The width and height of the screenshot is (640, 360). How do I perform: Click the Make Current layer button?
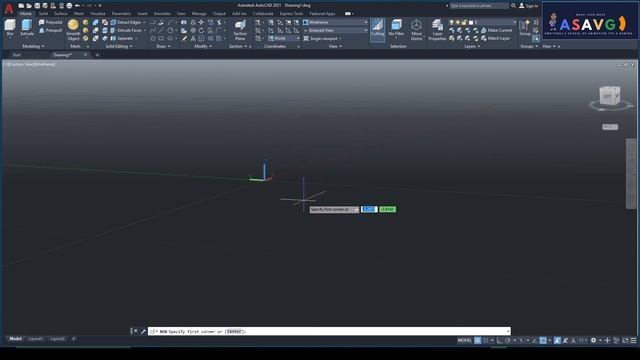click(x=496, y=30)
